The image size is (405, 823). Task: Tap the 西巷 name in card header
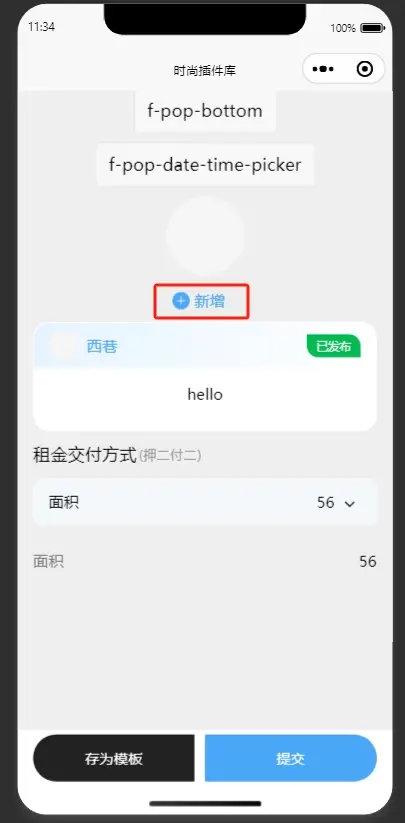pos(102,346)
